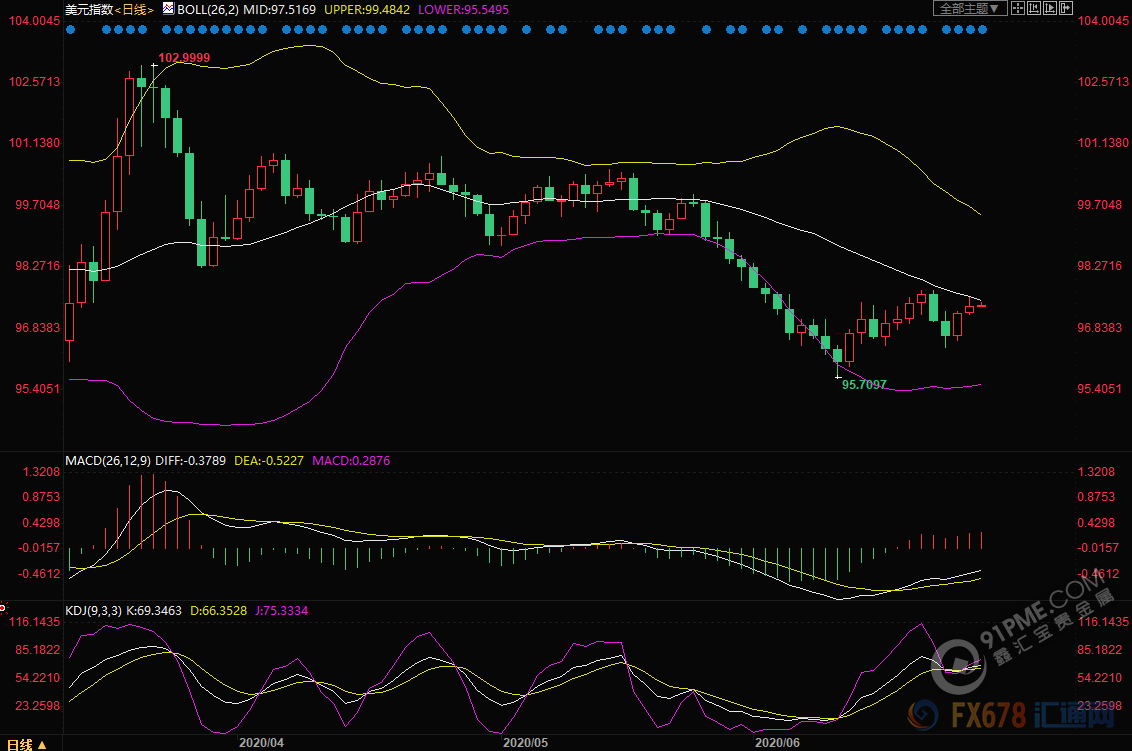Viewport: 1132px width, 751px height.
Task: Click the MACD:0.2876 value
Action: 351,461
